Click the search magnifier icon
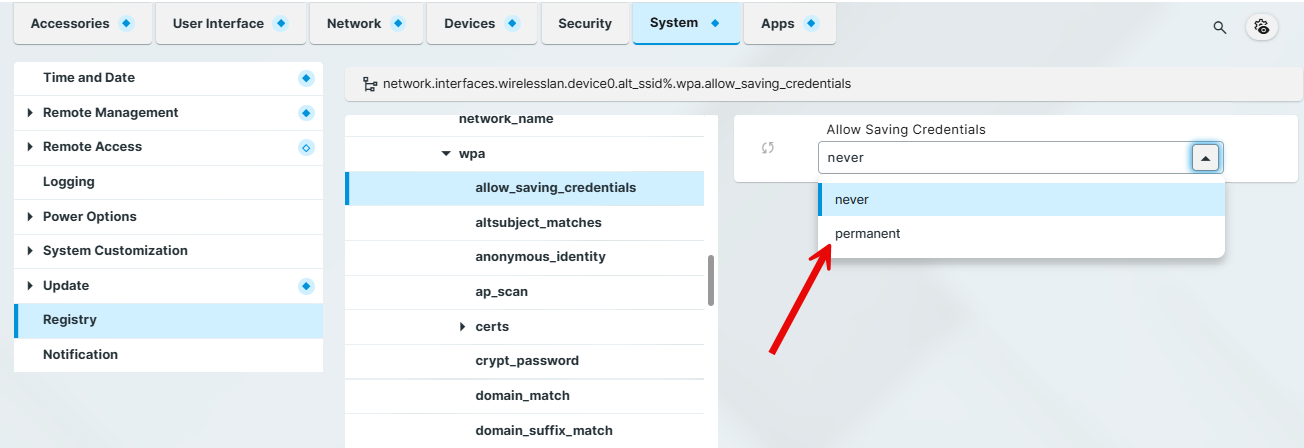 1219,27
